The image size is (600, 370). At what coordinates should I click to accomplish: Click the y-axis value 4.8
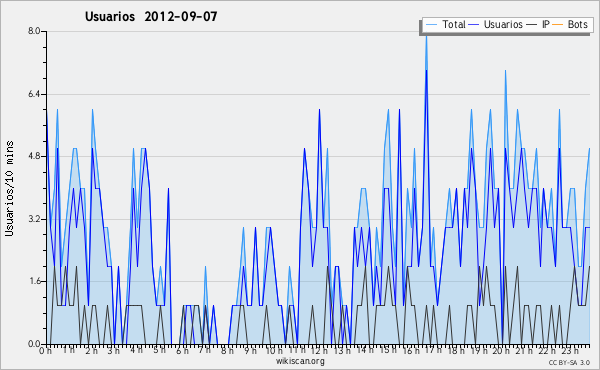(x=34, y=156)
